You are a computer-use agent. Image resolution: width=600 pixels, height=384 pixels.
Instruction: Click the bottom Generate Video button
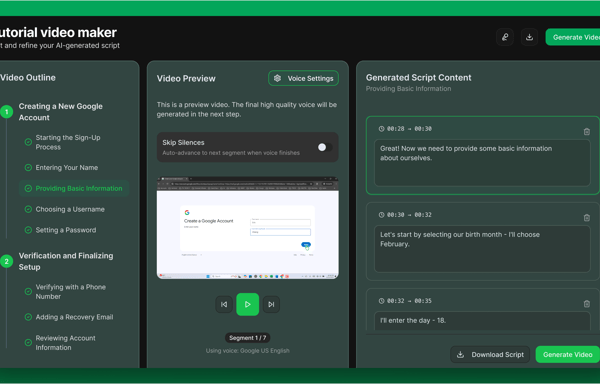tap(567, 355)
